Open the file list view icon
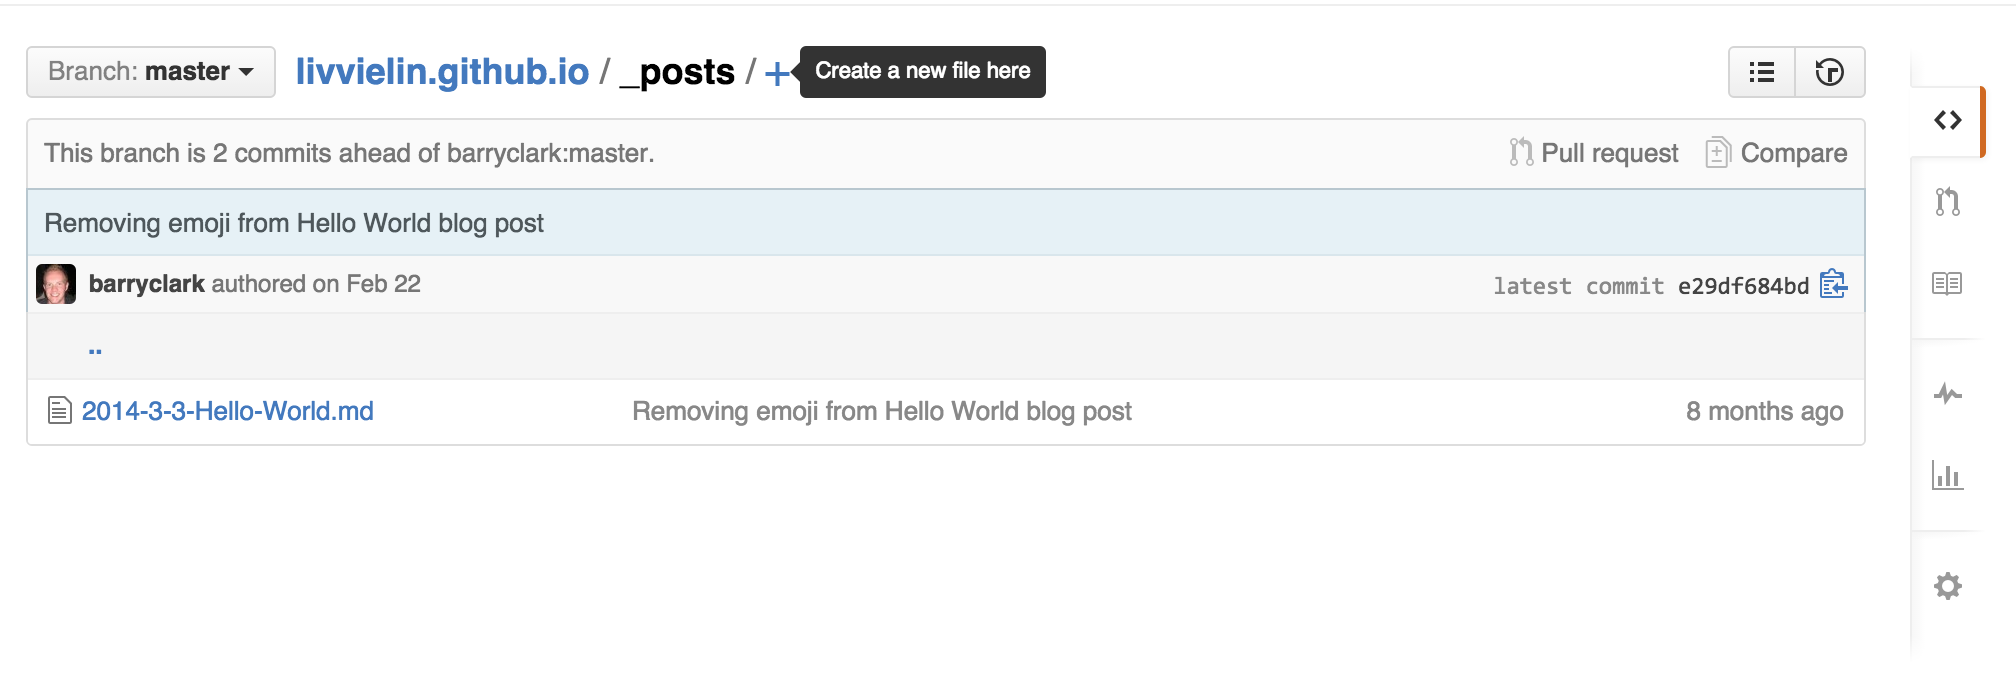 pos(1762,72)
